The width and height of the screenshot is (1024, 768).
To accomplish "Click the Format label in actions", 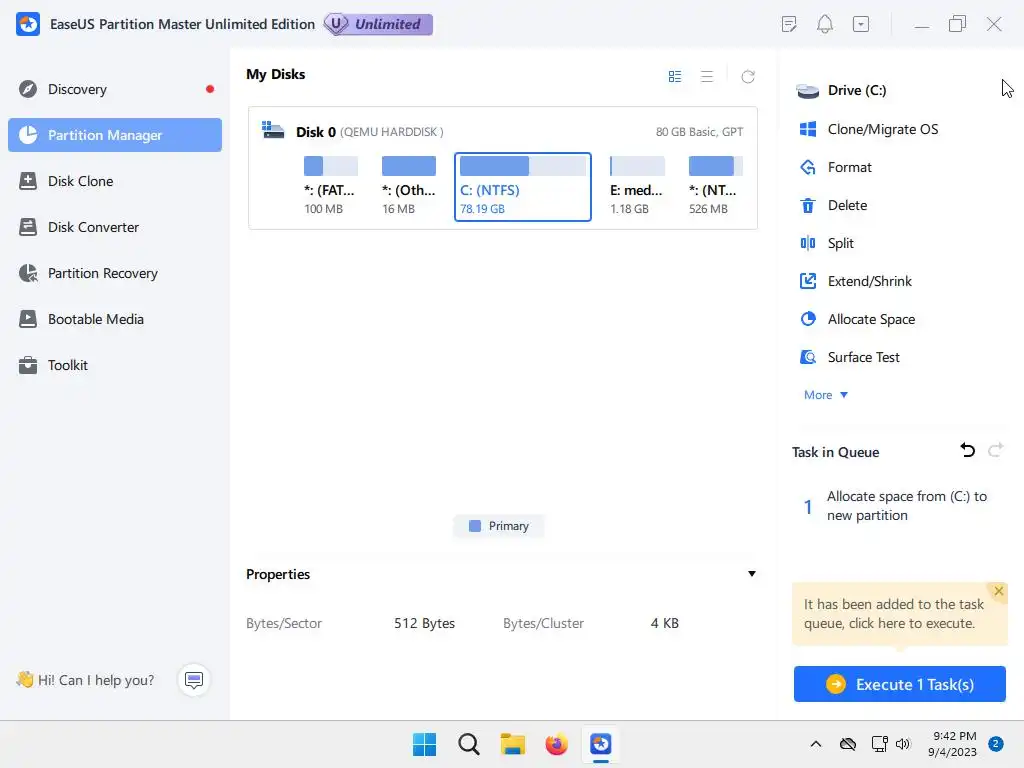I will point(850,167).
